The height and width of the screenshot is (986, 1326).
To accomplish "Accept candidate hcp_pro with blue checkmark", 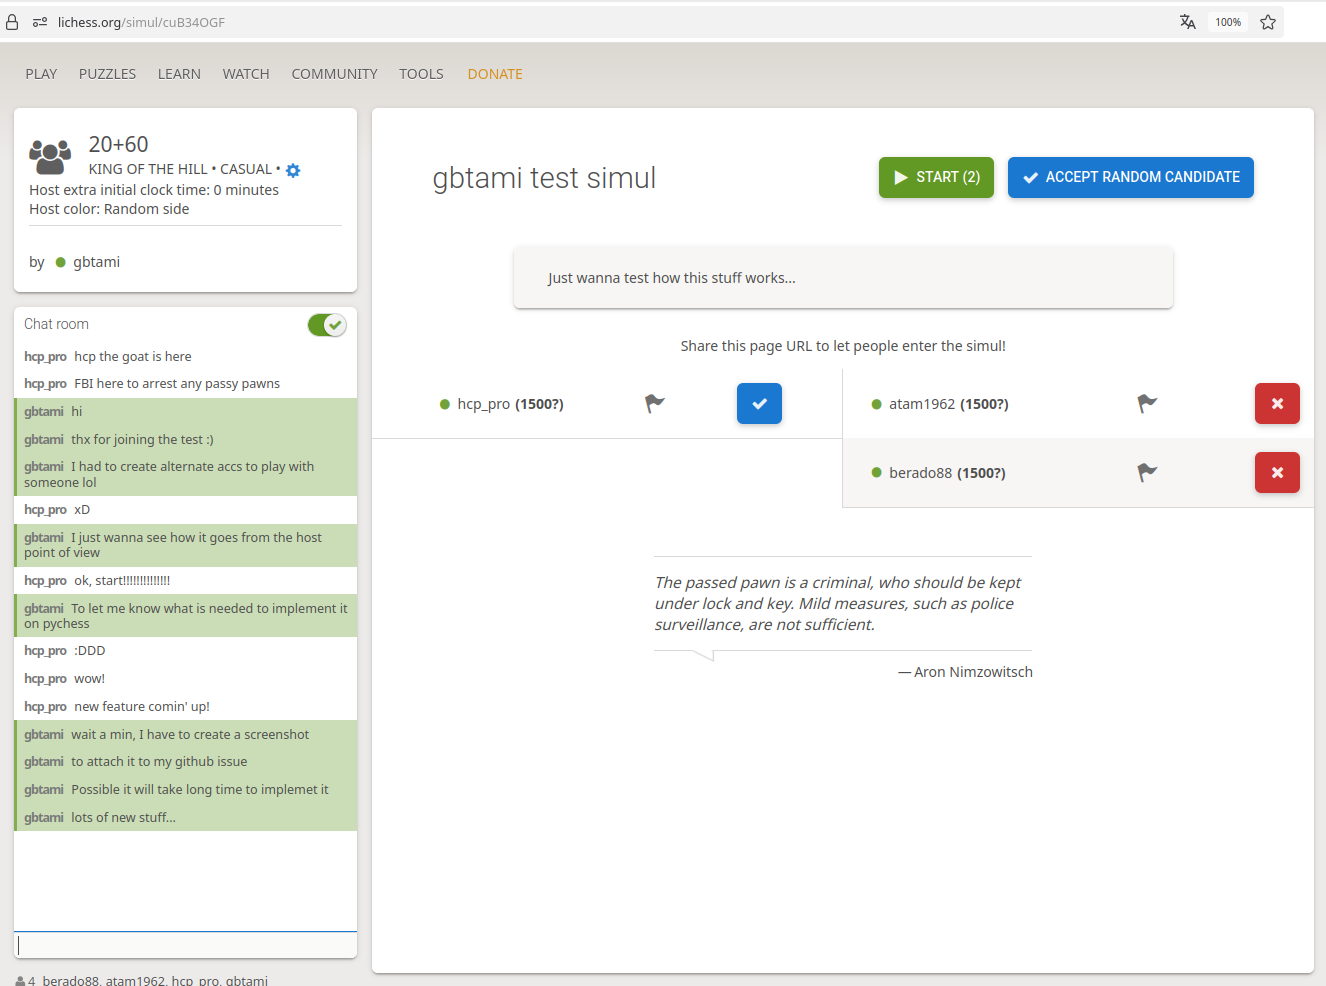I will point(759,404).
